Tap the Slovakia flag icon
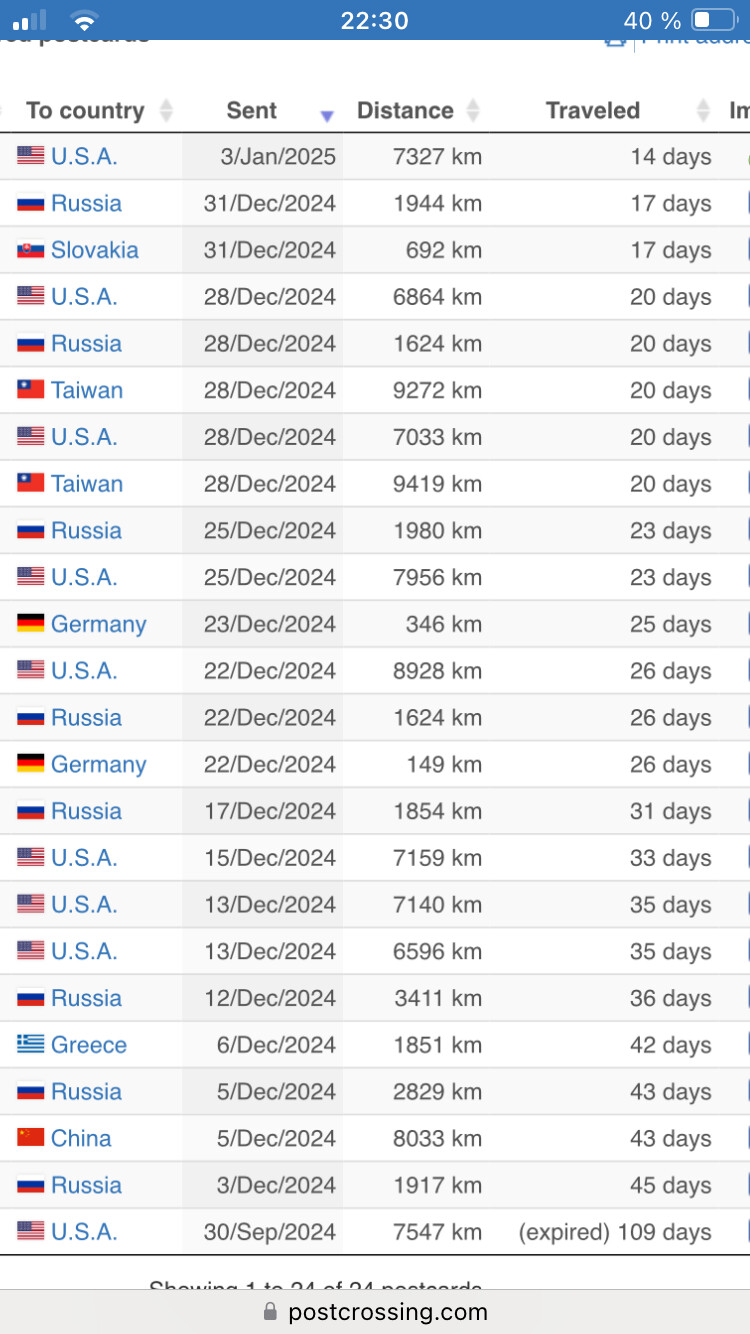750x1334 pixels. [x=31, y=250]
